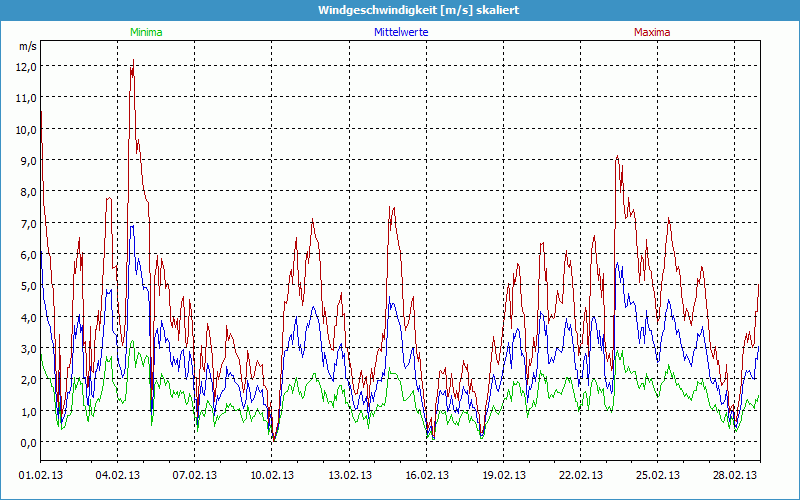Click the 19.02.13 date label
This screenshot has width=800, height=500.
[504, 475]
